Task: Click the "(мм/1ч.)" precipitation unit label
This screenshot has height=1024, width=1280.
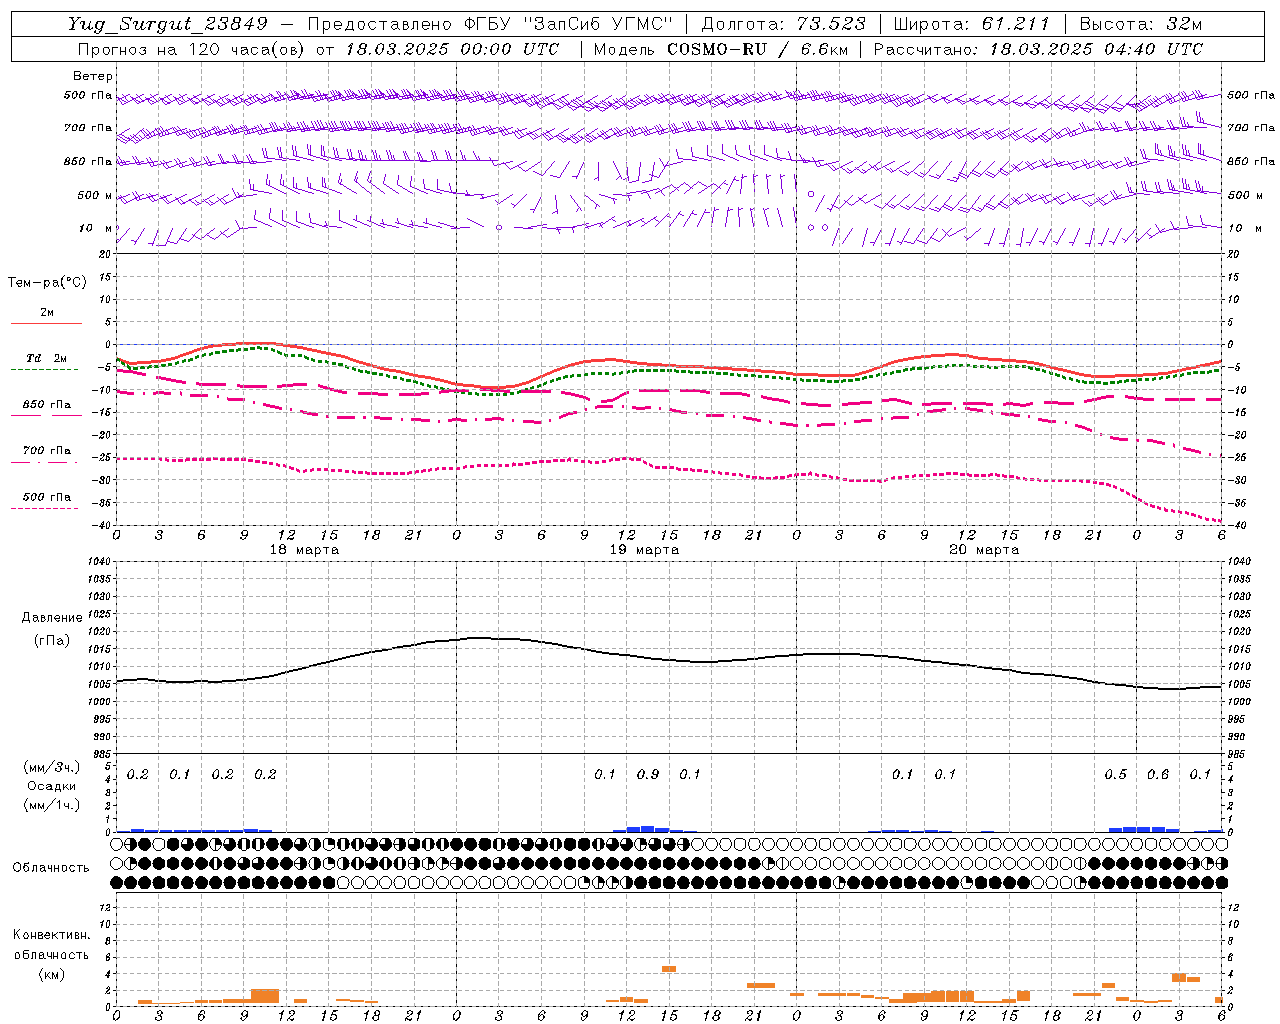Action: tap(51, 805)
